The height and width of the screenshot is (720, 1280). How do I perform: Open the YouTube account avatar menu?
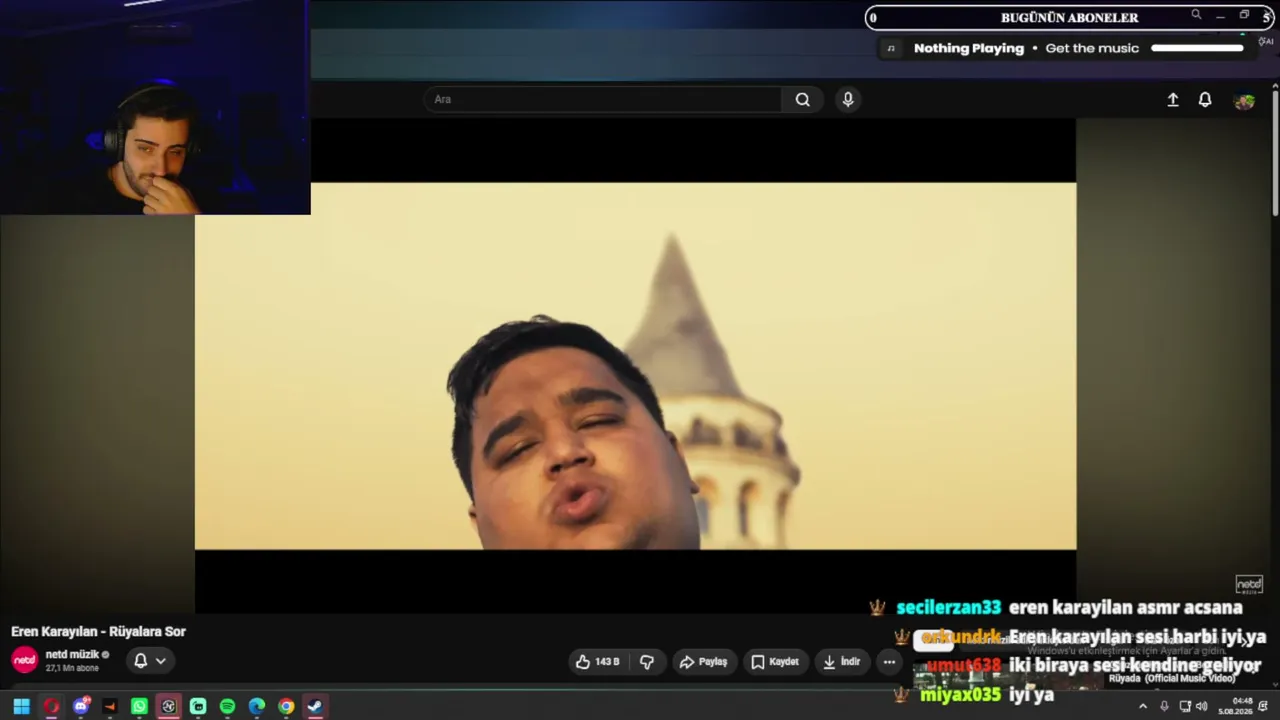pos(1244,101)
